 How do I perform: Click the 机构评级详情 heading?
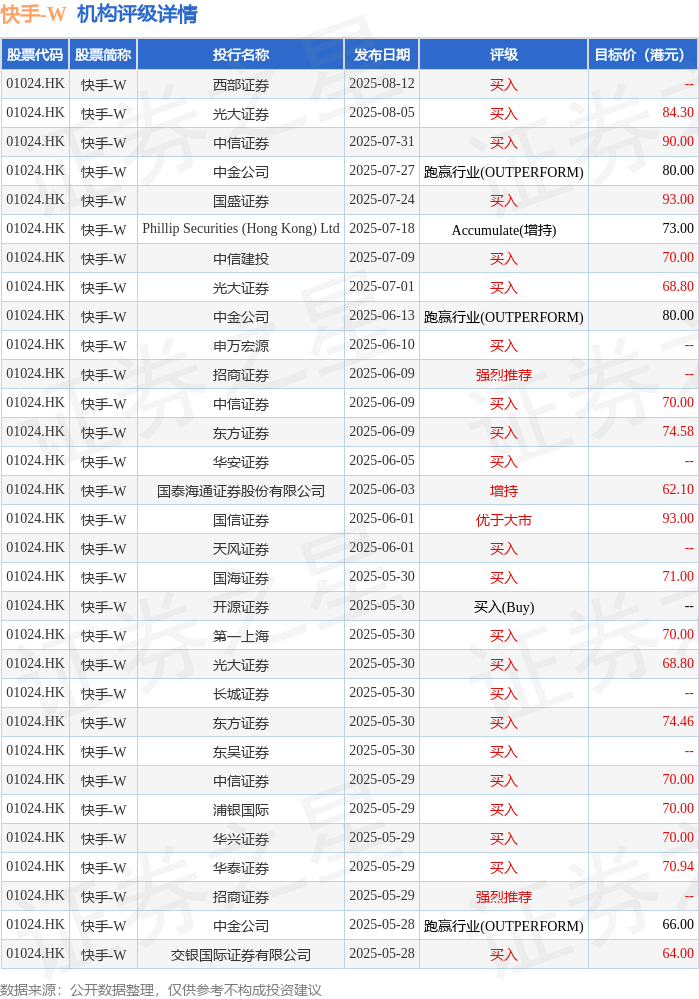click(x=138, y=14)
